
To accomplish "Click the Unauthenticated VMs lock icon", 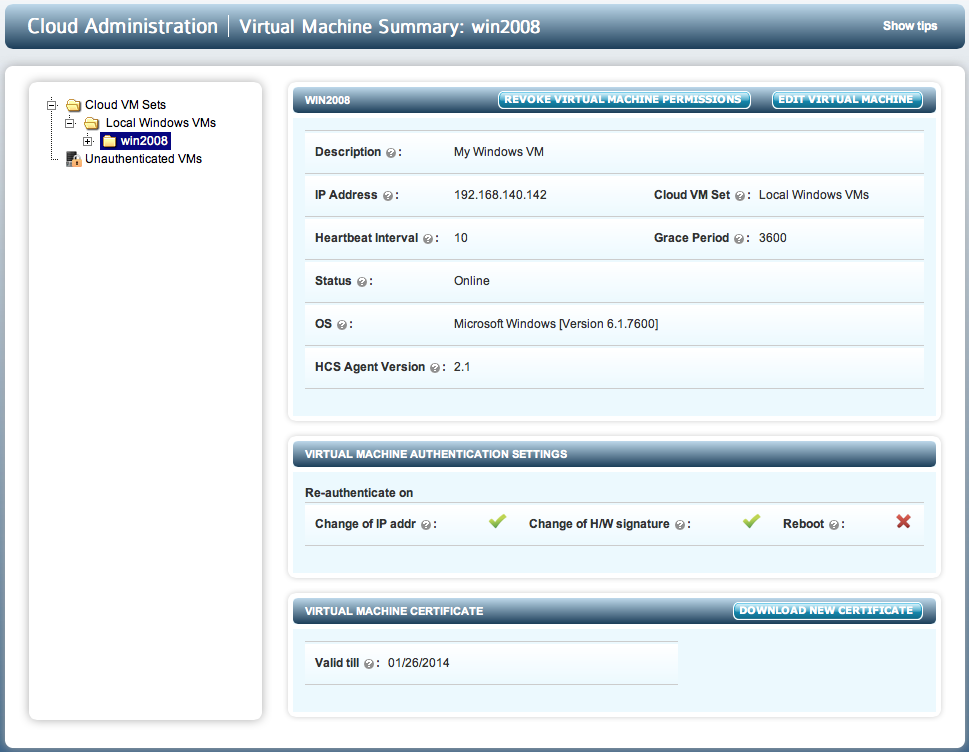I will pyautogui.click(x=74, y=159).
